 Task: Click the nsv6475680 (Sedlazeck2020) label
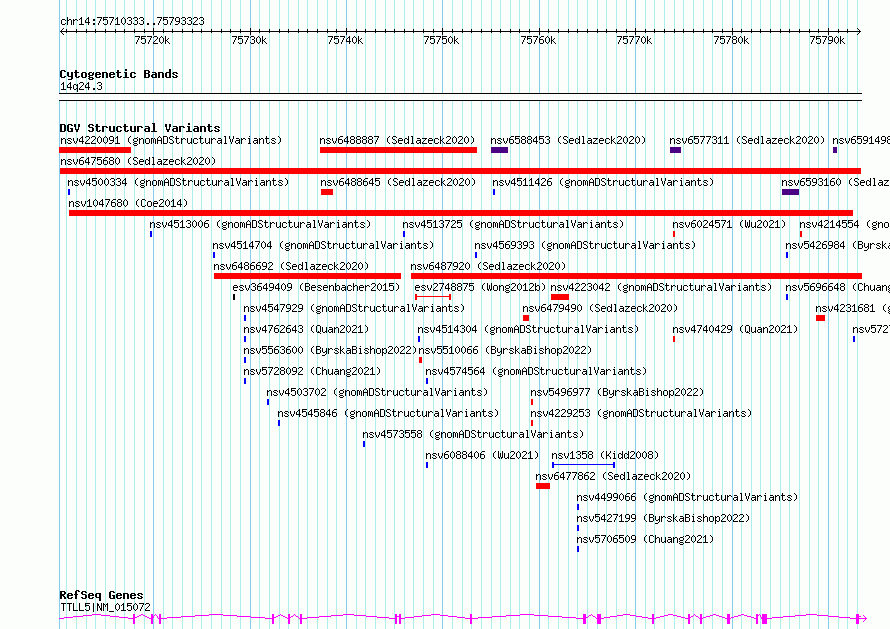(138, 161)
